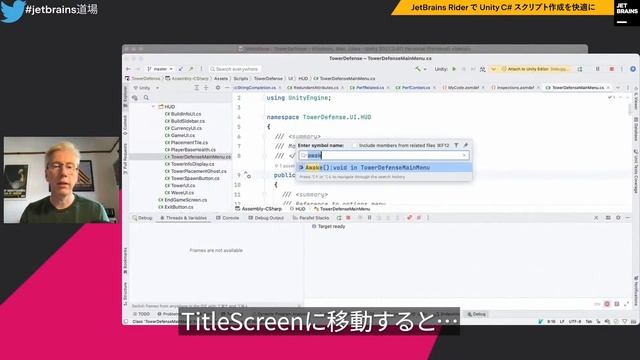The image size is (640, 360).
Task: Close the debug panel with X
Action: click(x=596, y=218)
